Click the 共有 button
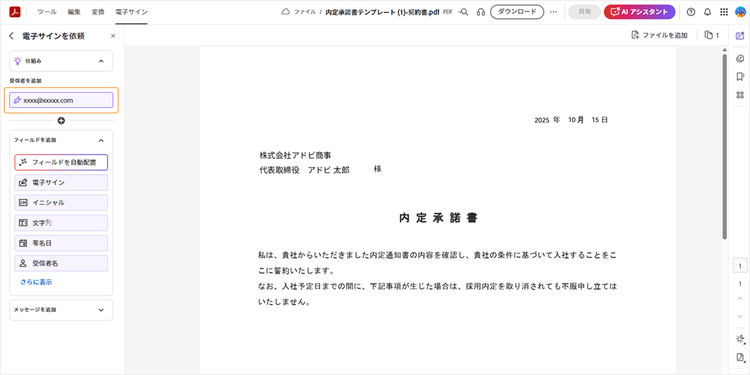This screenshot has height=375, width=750. [585, 12]
